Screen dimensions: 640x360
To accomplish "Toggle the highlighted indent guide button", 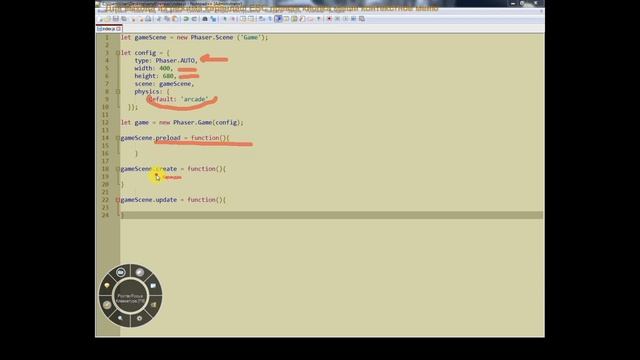I will coord(278,19).
